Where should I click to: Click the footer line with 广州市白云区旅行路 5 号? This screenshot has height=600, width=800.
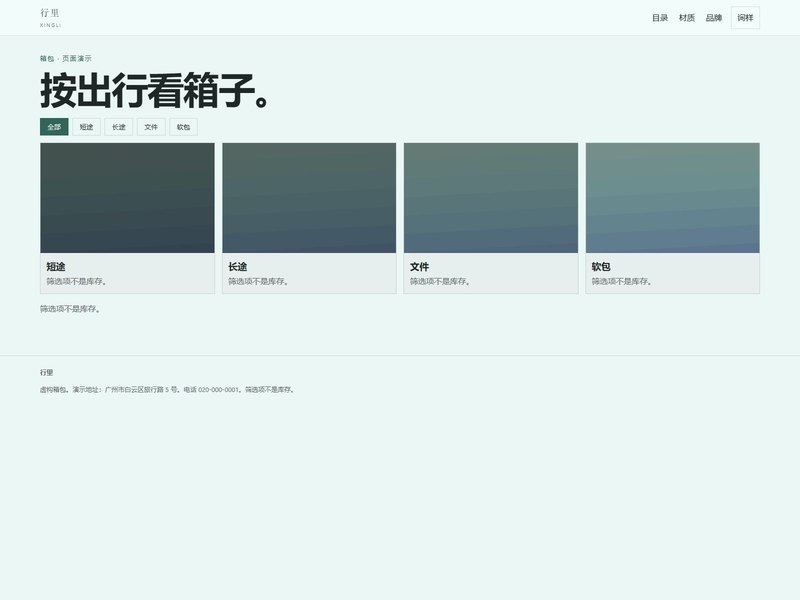tap(168, 389)
